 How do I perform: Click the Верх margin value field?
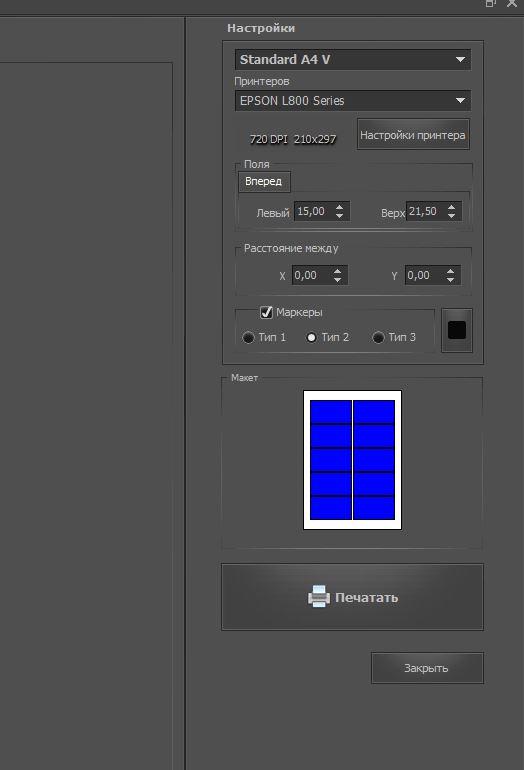425,211
